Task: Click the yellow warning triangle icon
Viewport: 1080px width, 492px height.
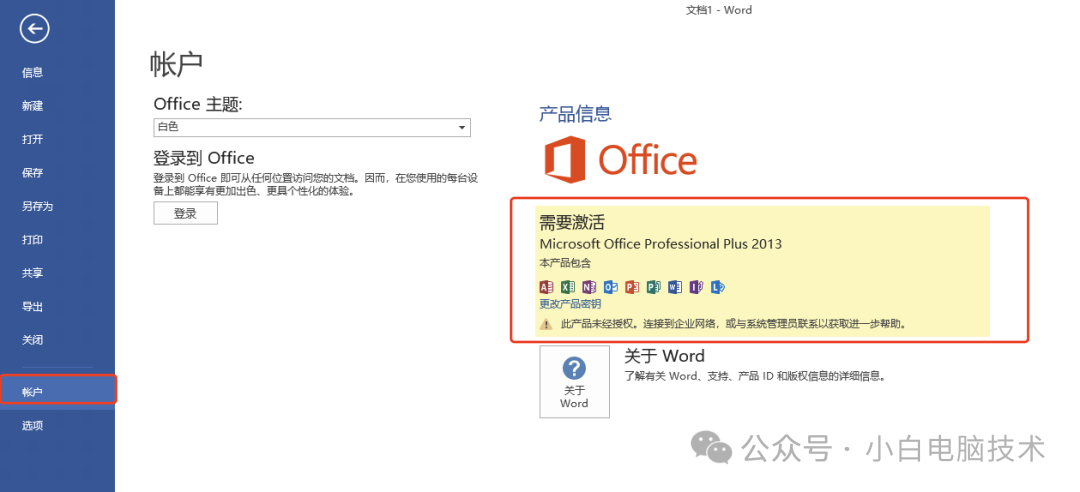Action: pyautogui.click(x=546, y=323)
